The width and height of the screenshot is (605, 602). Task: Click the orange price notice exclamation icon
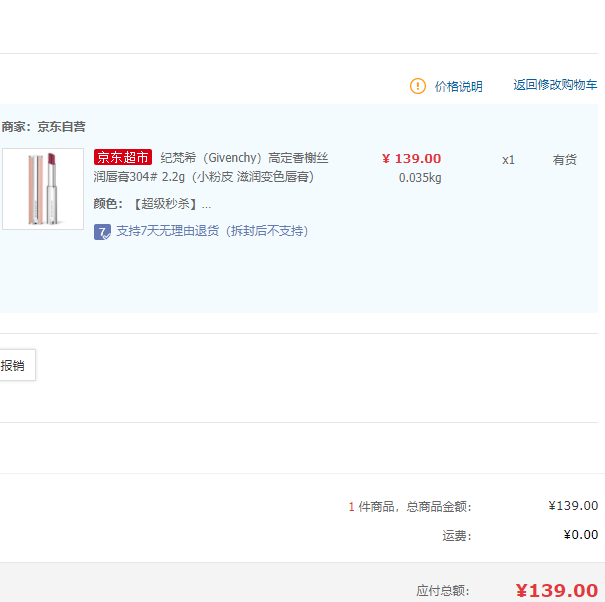point(417,86)
